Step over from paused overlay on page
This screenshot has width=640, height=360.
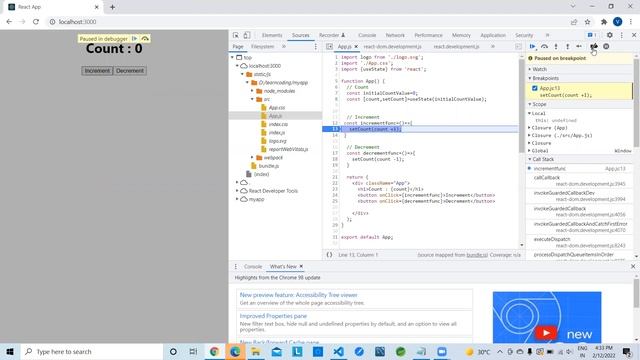tap(145, 38)
